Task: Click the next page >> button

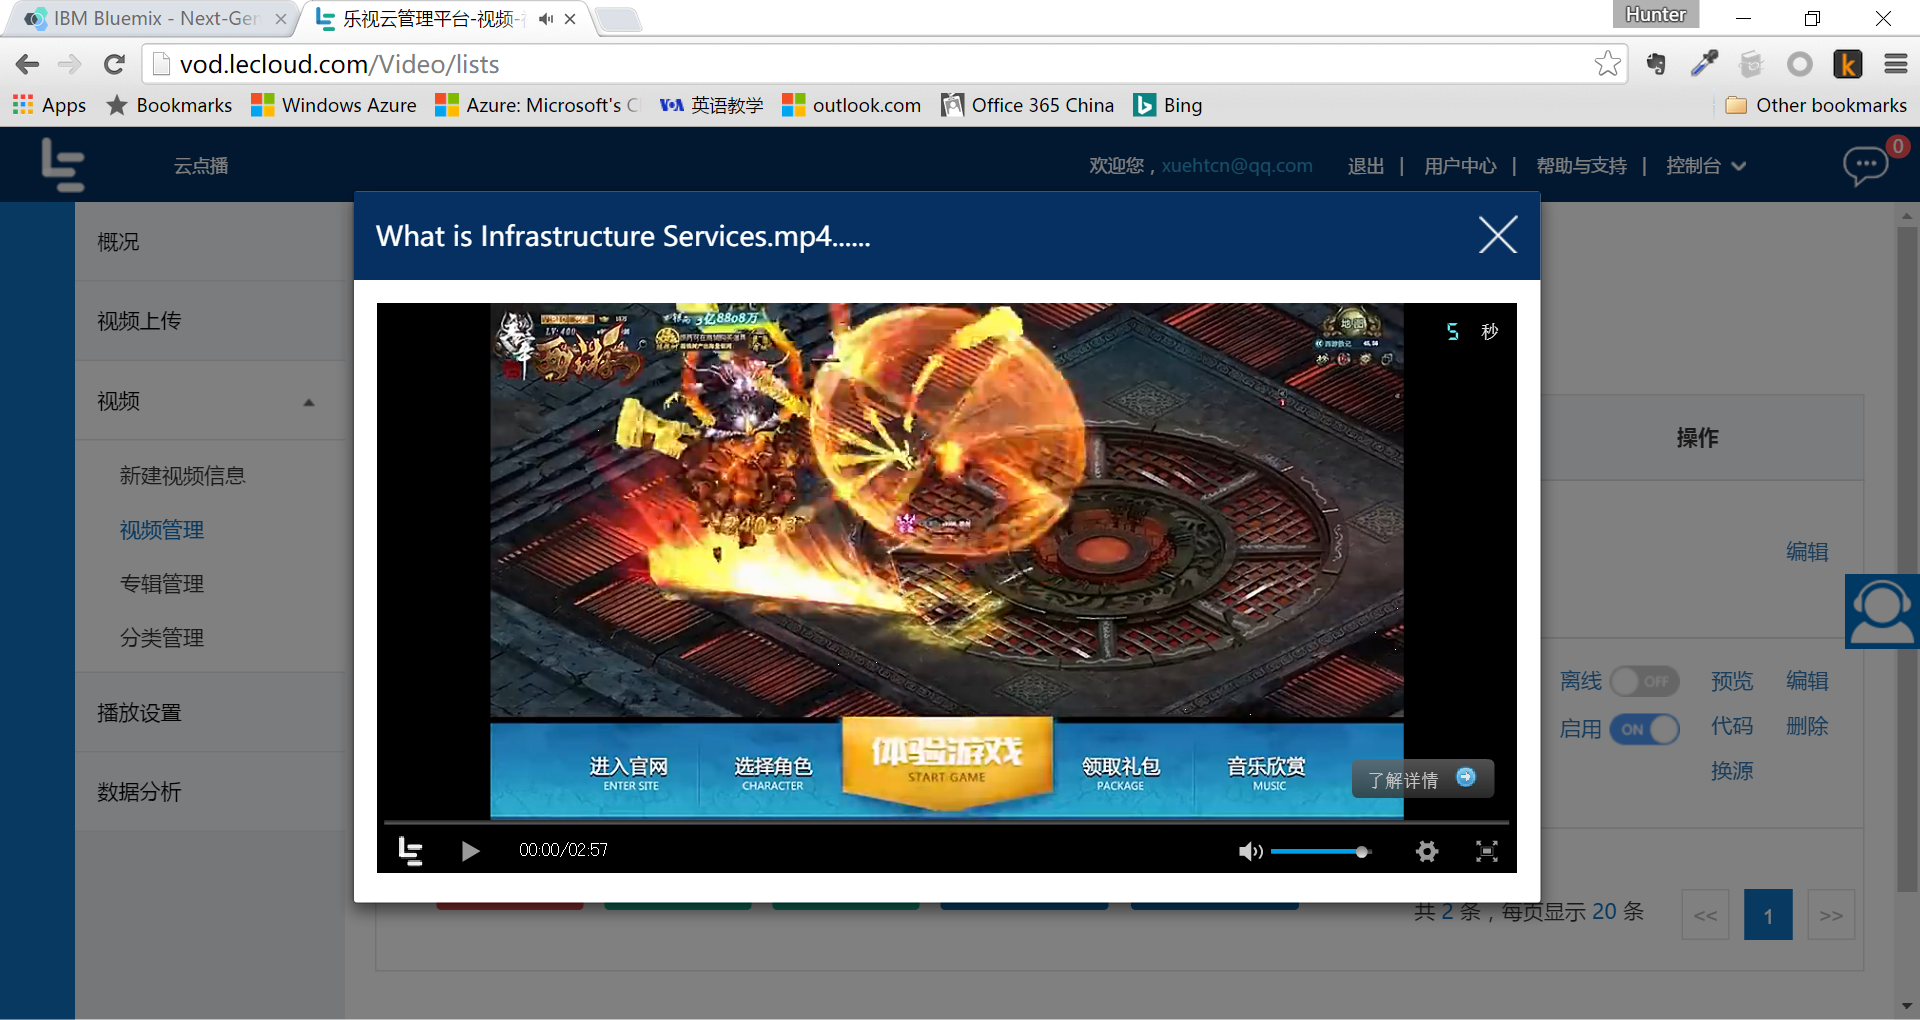Action: [1831, 915]
